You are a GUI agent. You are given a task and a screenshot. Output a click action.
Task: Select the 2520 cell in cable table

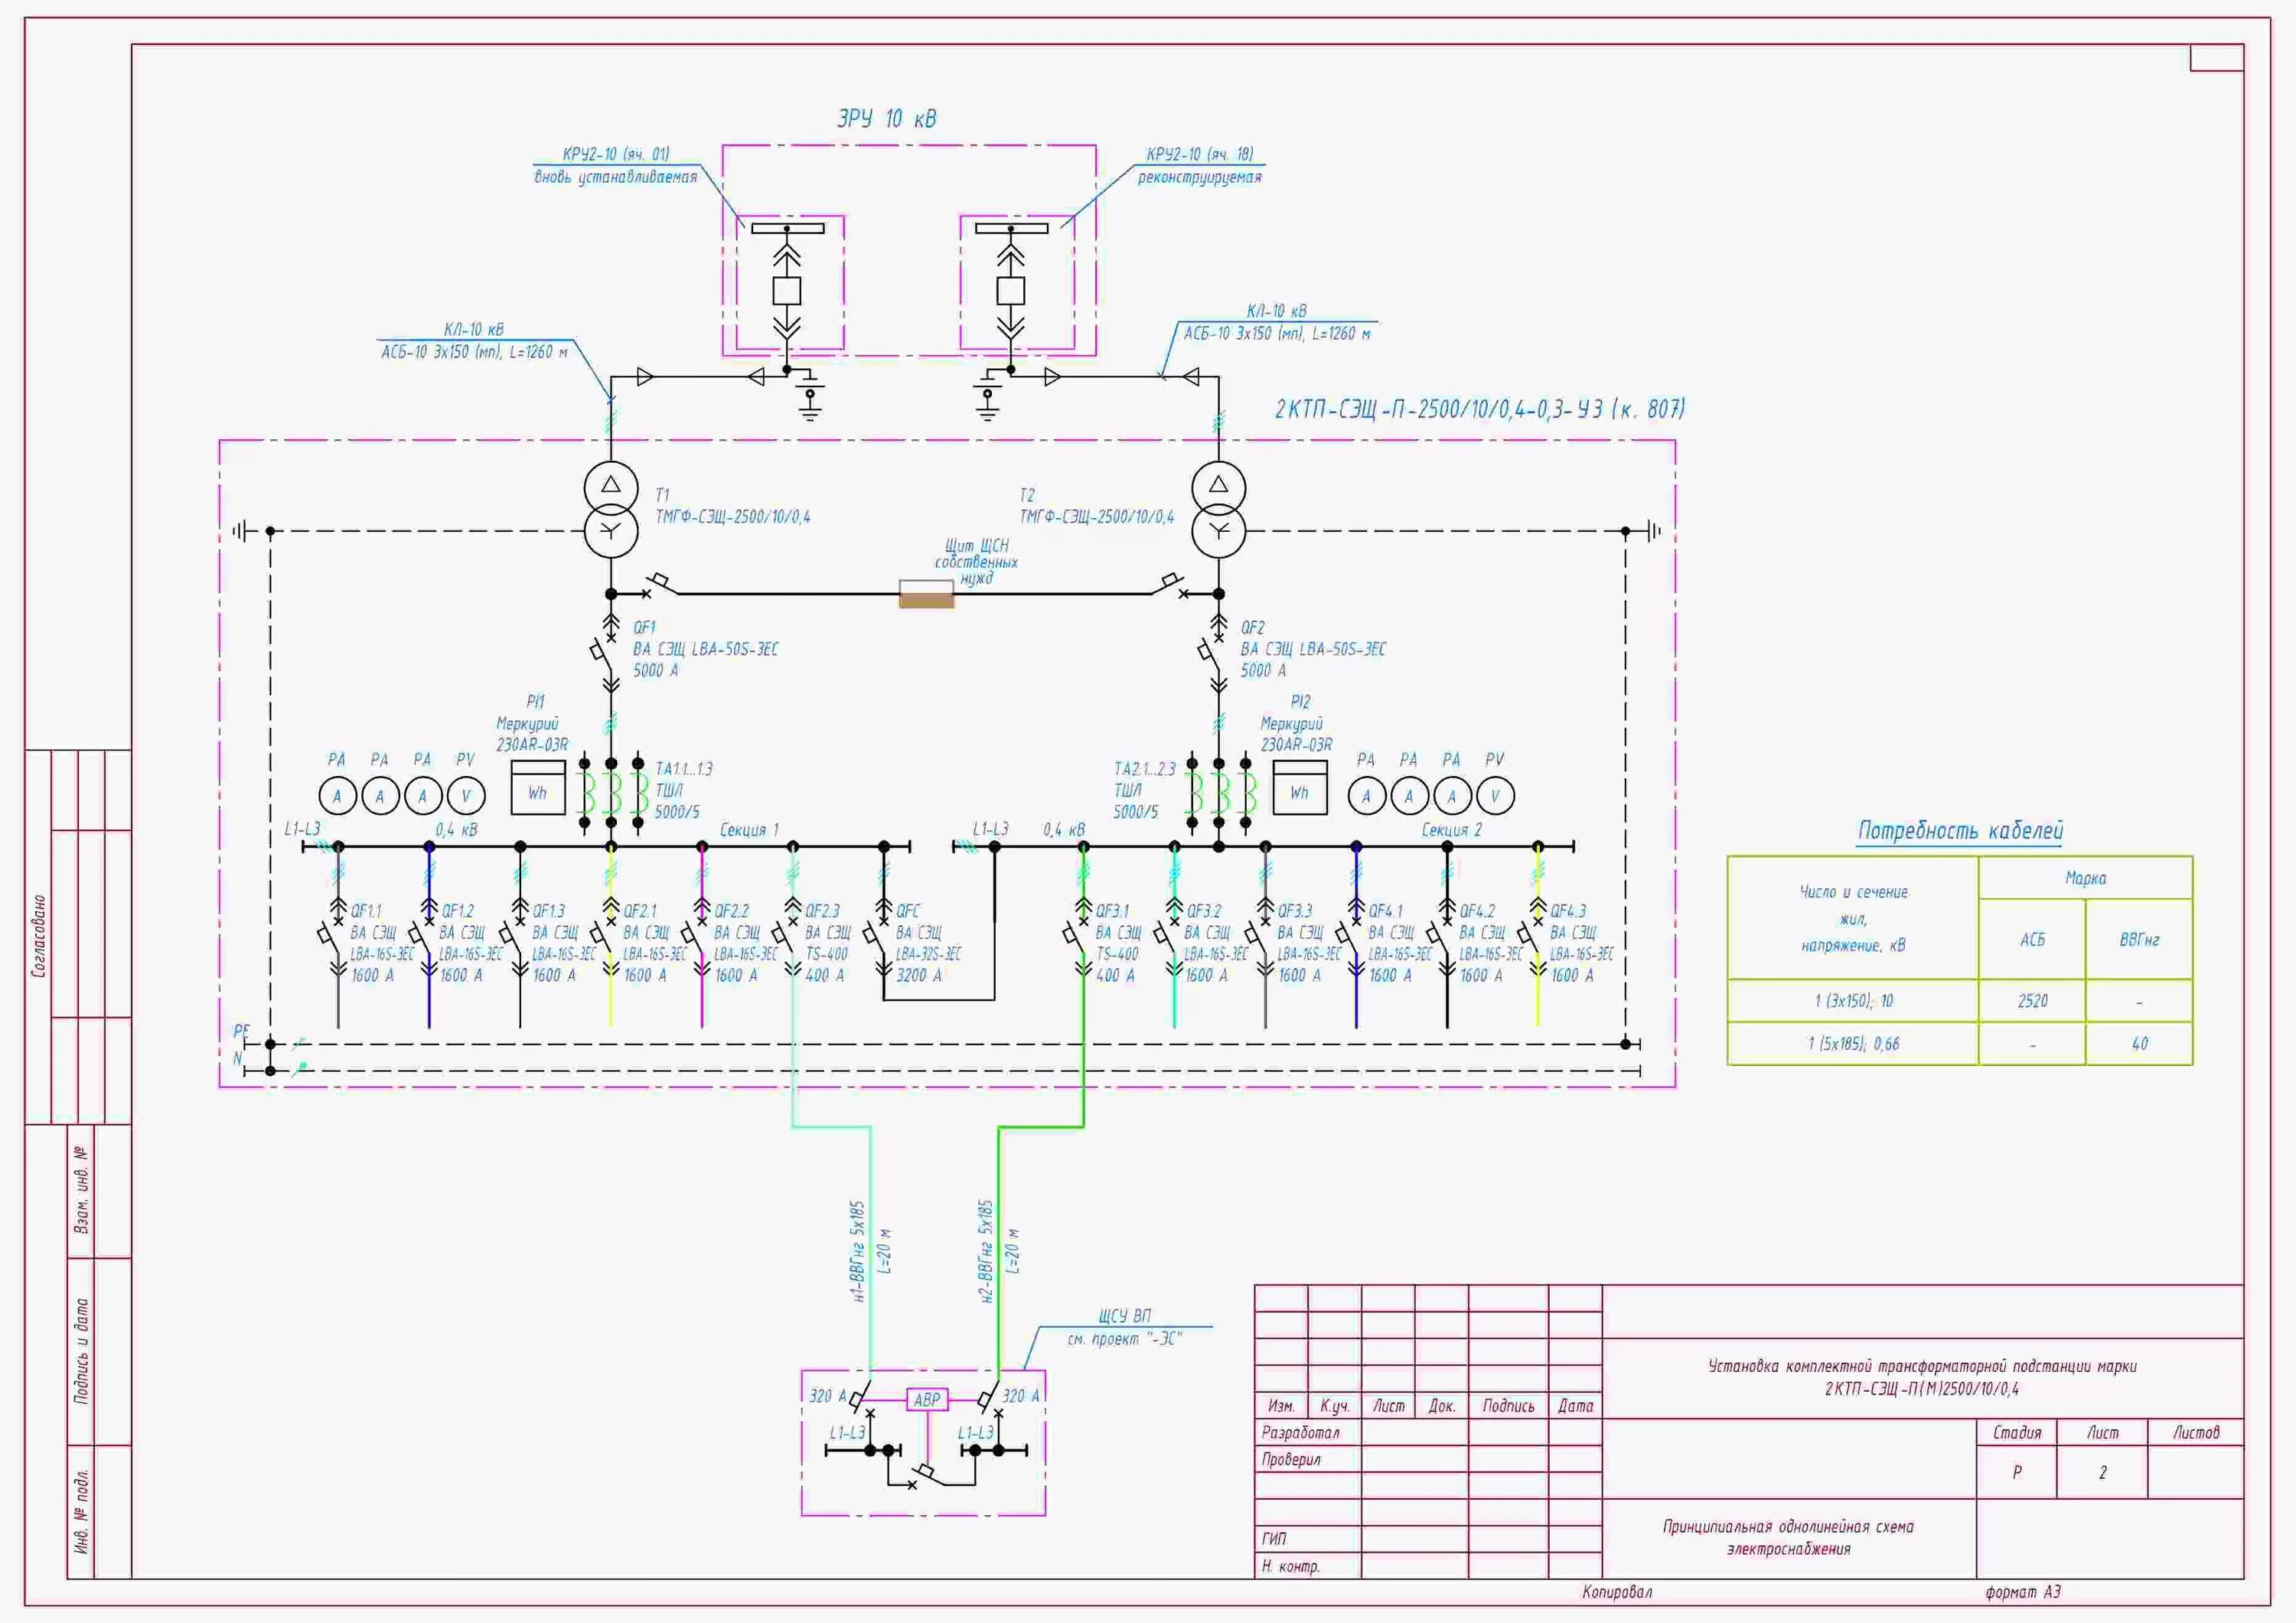tap(2032, 1001)
